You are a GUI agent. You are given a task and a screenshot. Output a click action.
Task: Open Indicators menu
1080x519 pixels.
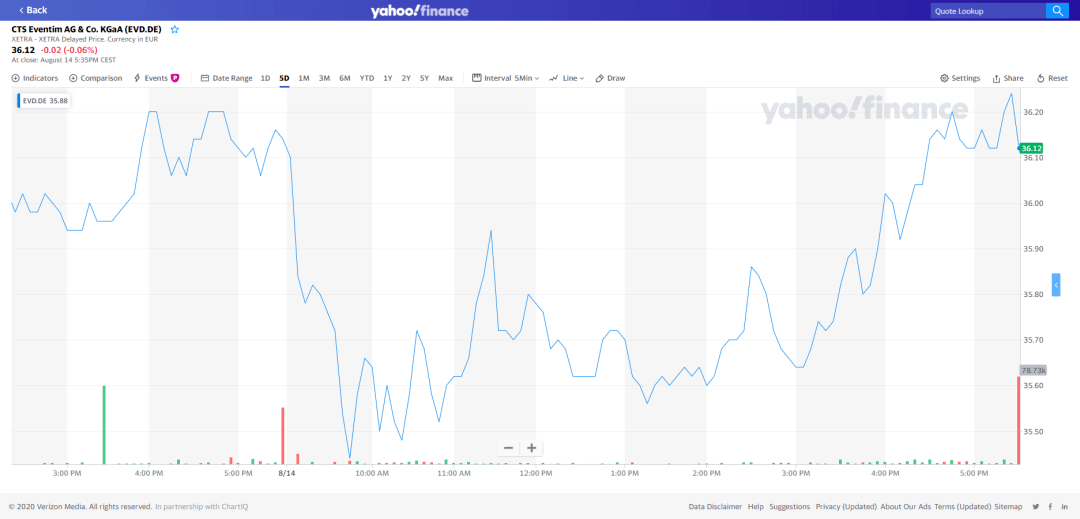pos(35,78)
